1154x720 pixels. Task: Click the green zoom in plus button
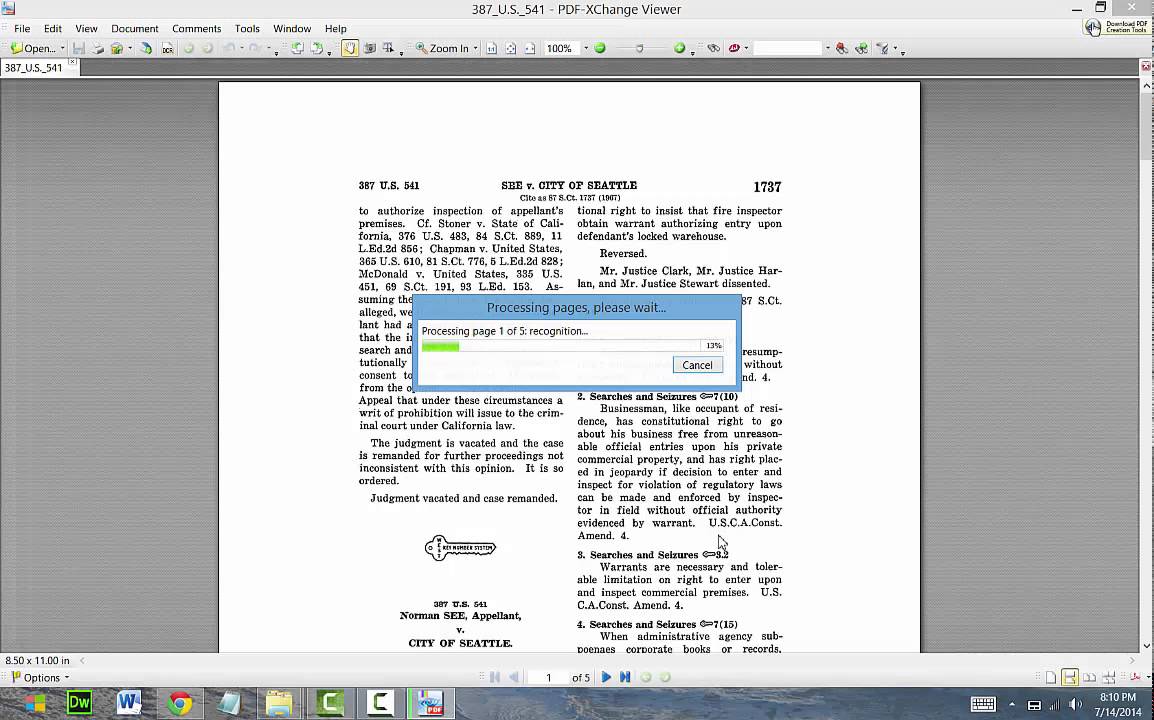click(x=679, y=48)
